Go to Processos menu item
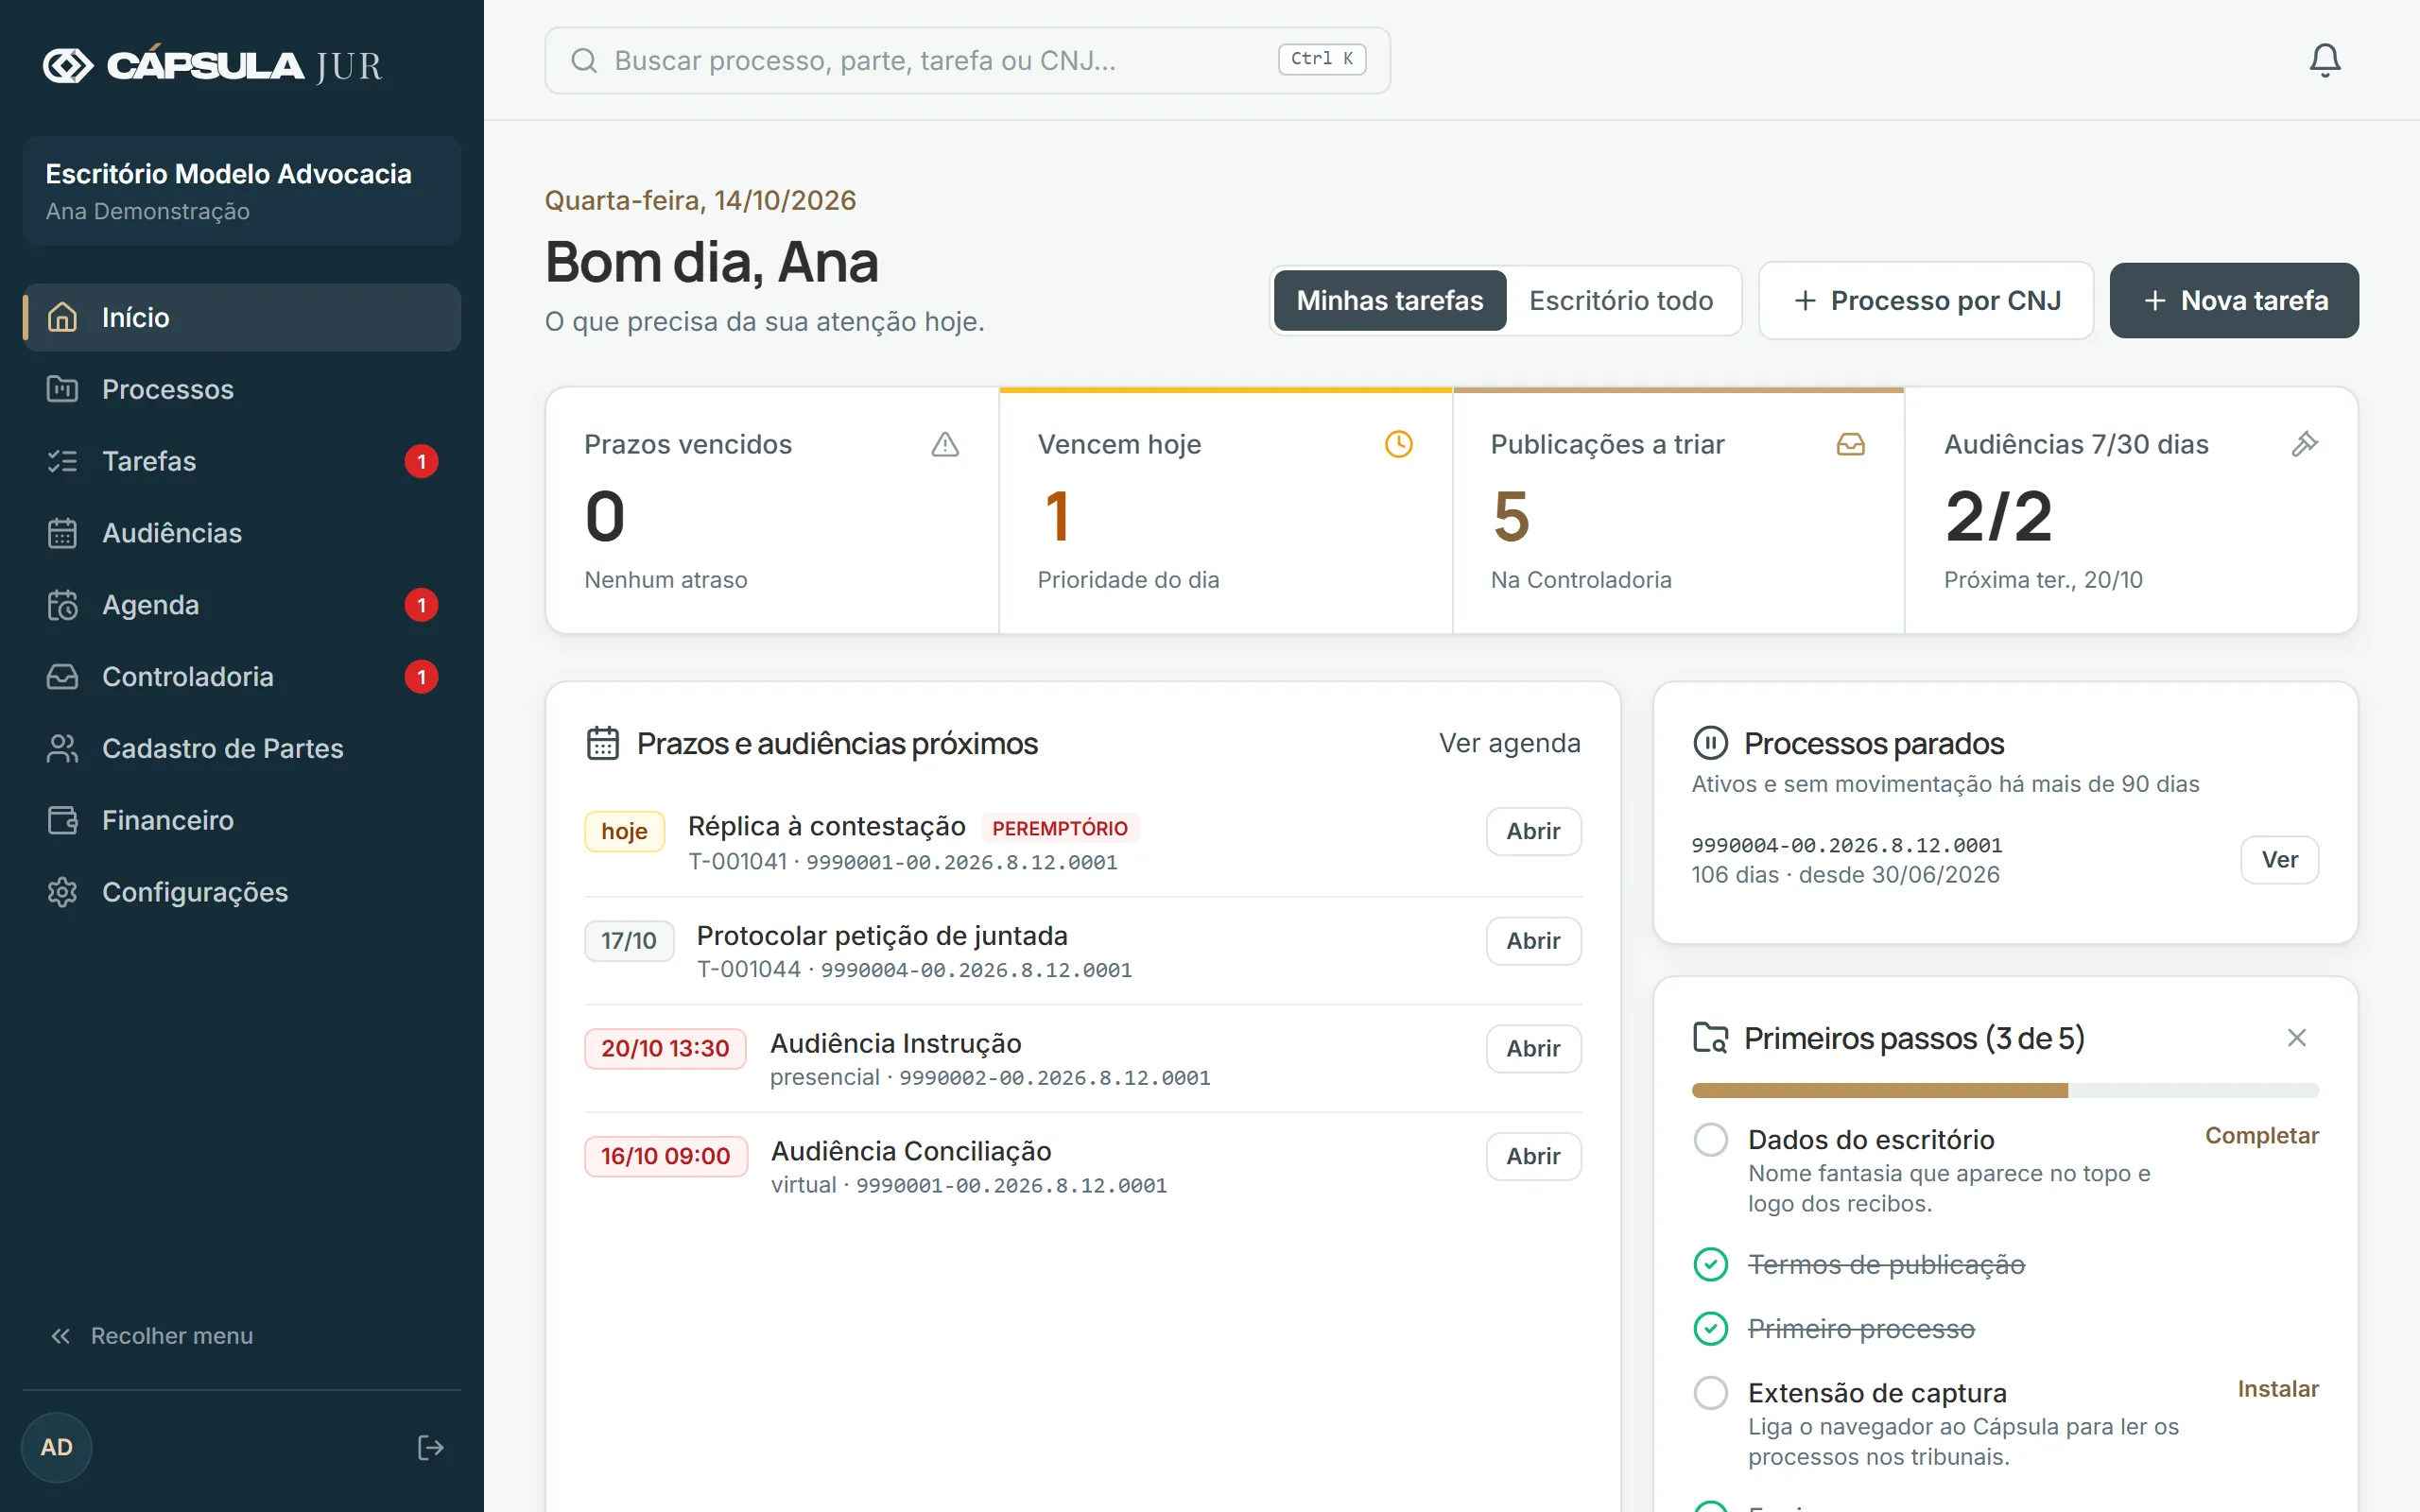 click(241, 389)
